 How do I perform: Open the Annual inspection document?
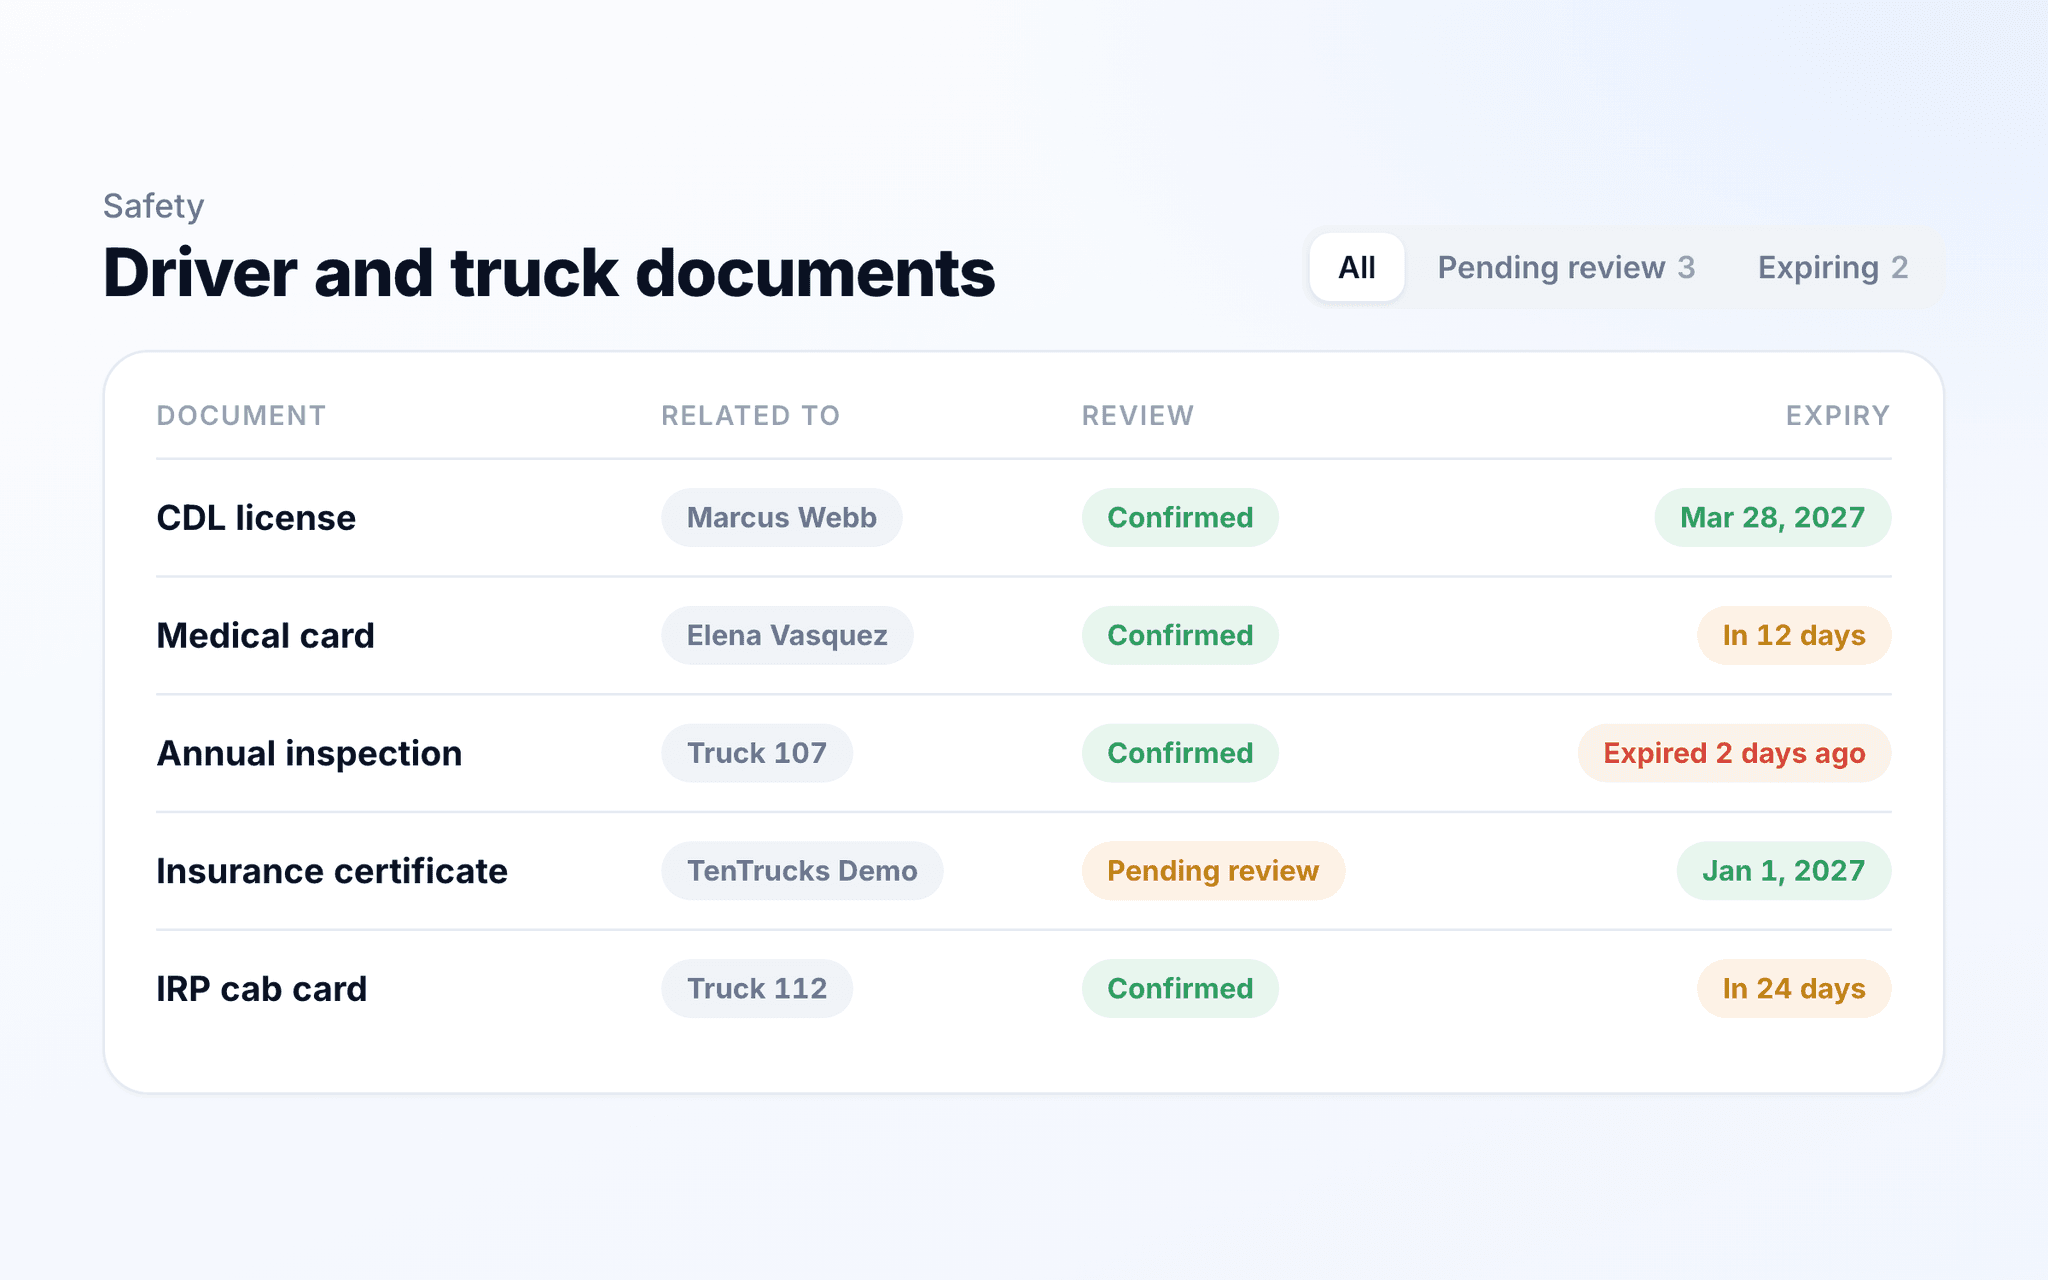(309, 753)
